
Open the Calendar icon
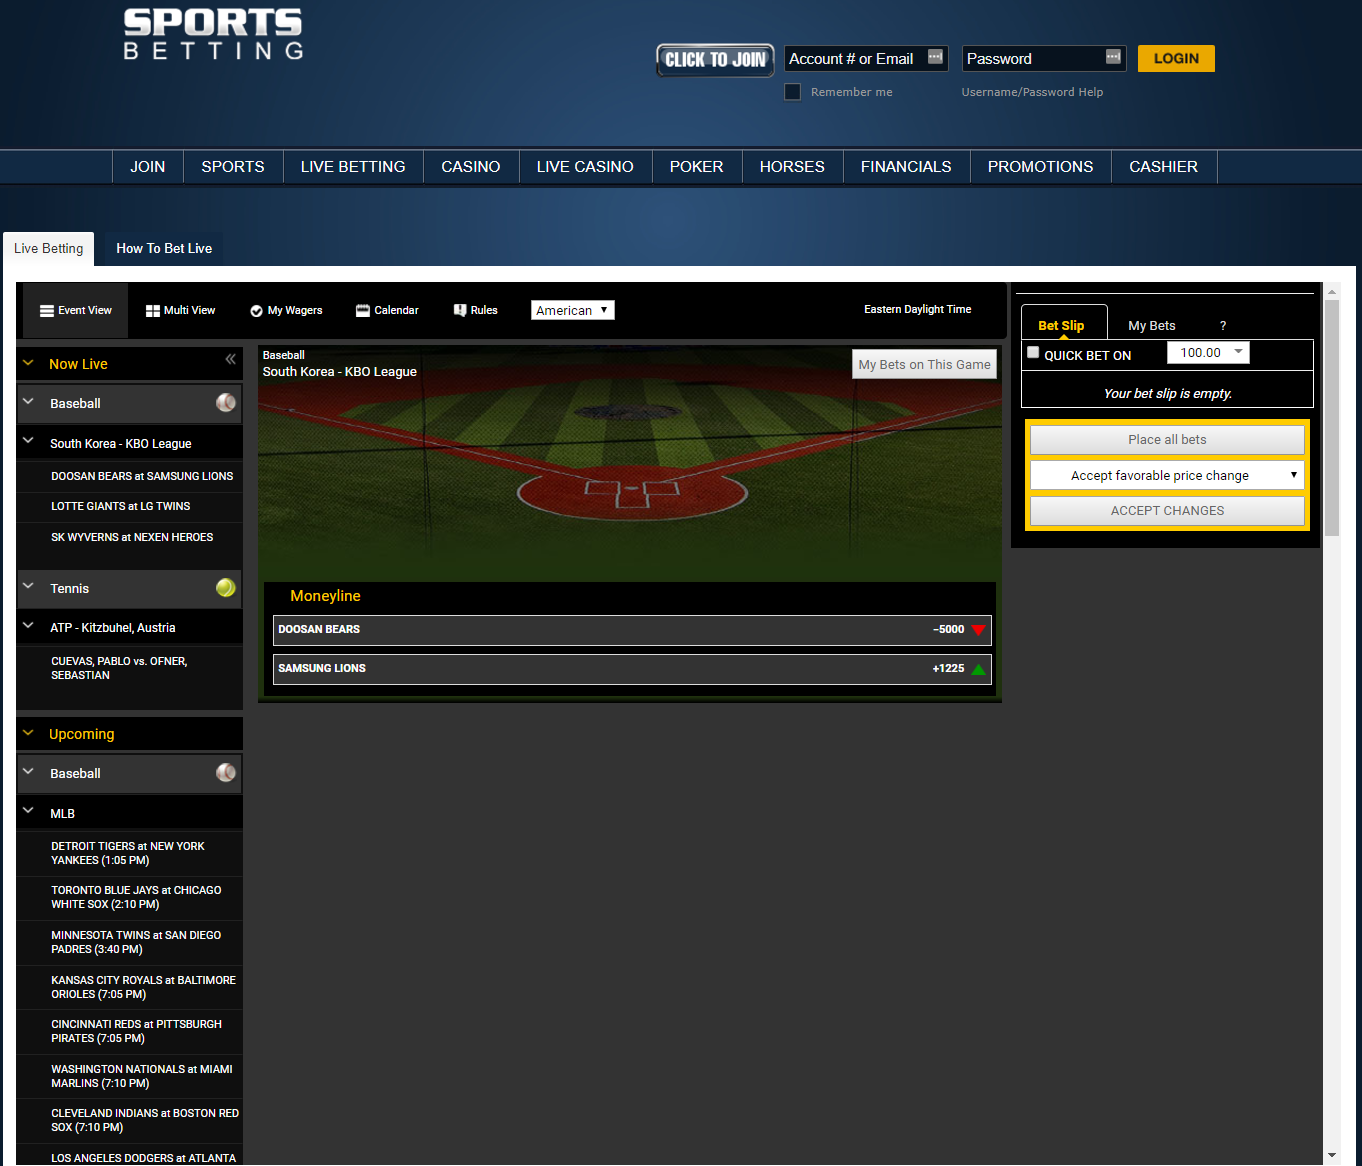click(x=363, y=311)
